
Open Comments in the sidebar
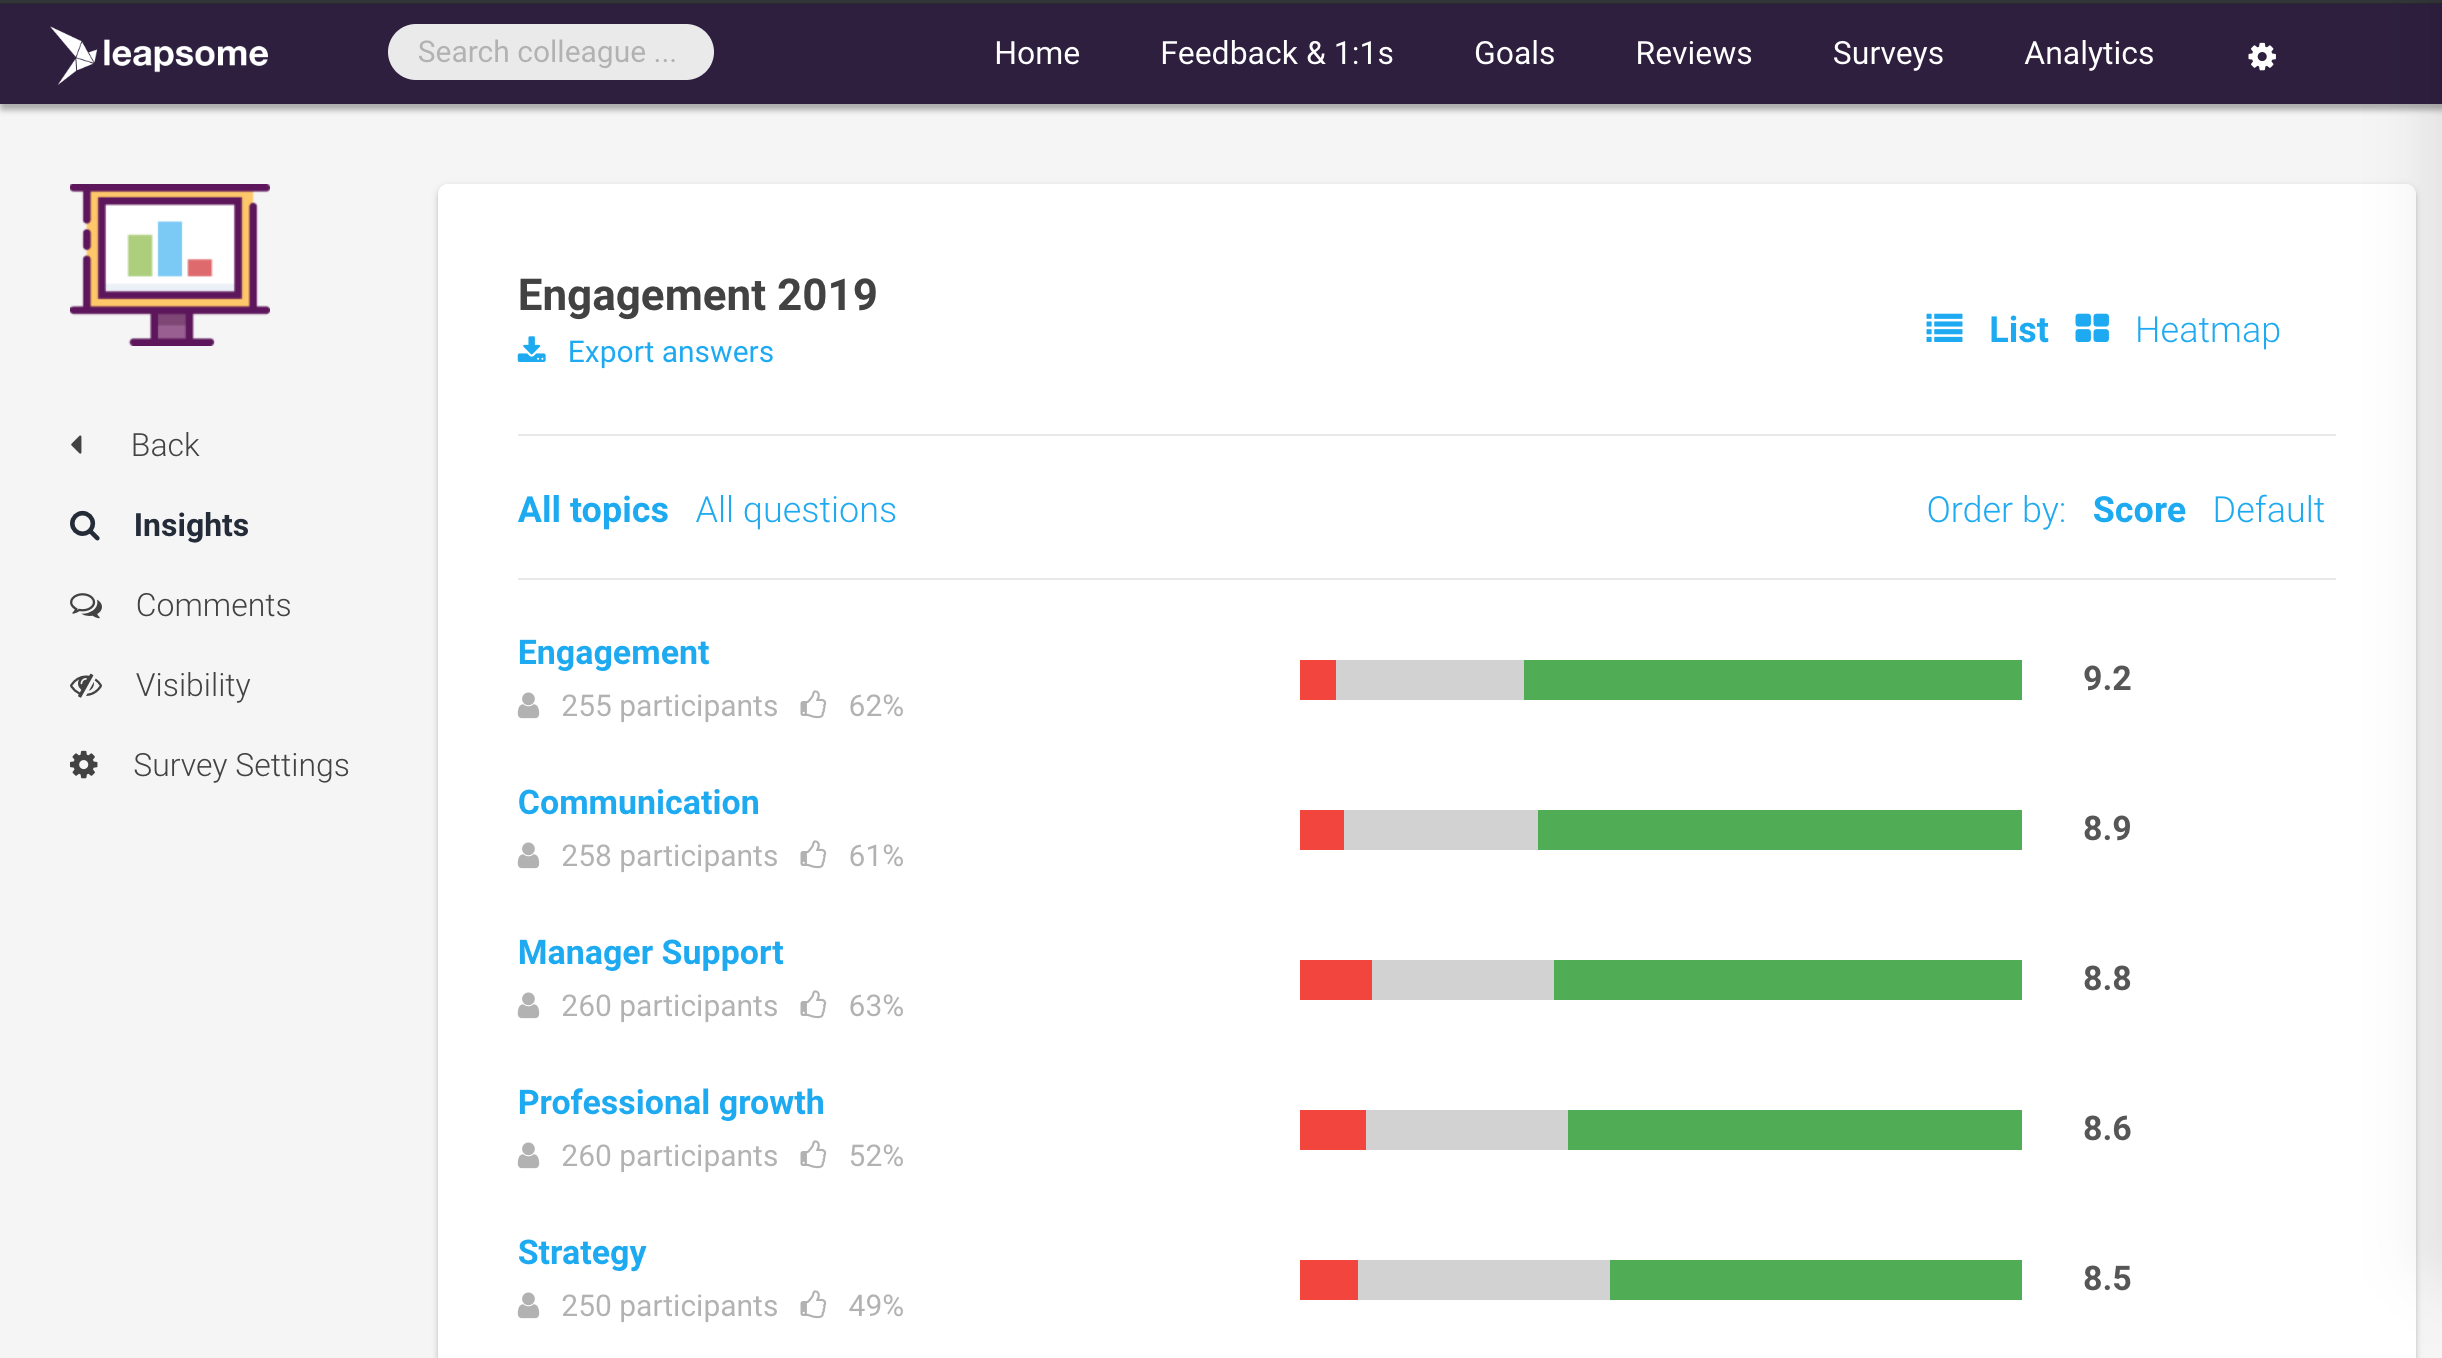click(213, 605)
